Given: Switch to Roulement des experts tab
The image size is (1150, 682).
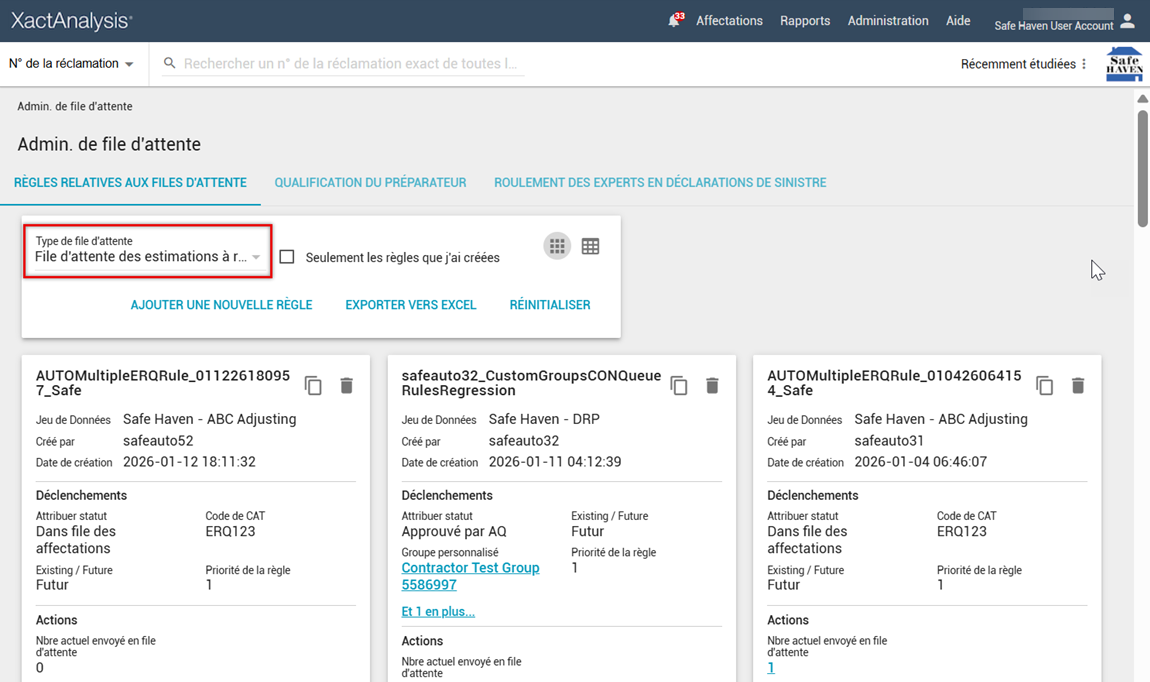Looking at the screenshot, I should tap(660, 183).
